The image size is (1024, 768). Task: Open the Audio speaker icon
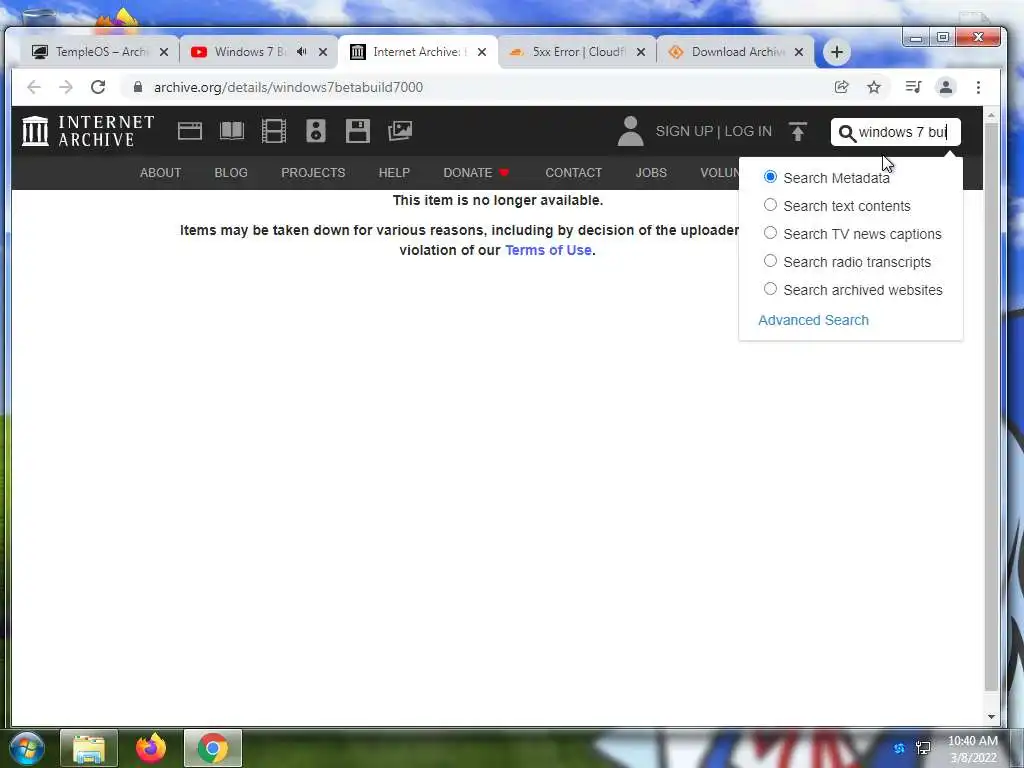[x=316, y=131]
